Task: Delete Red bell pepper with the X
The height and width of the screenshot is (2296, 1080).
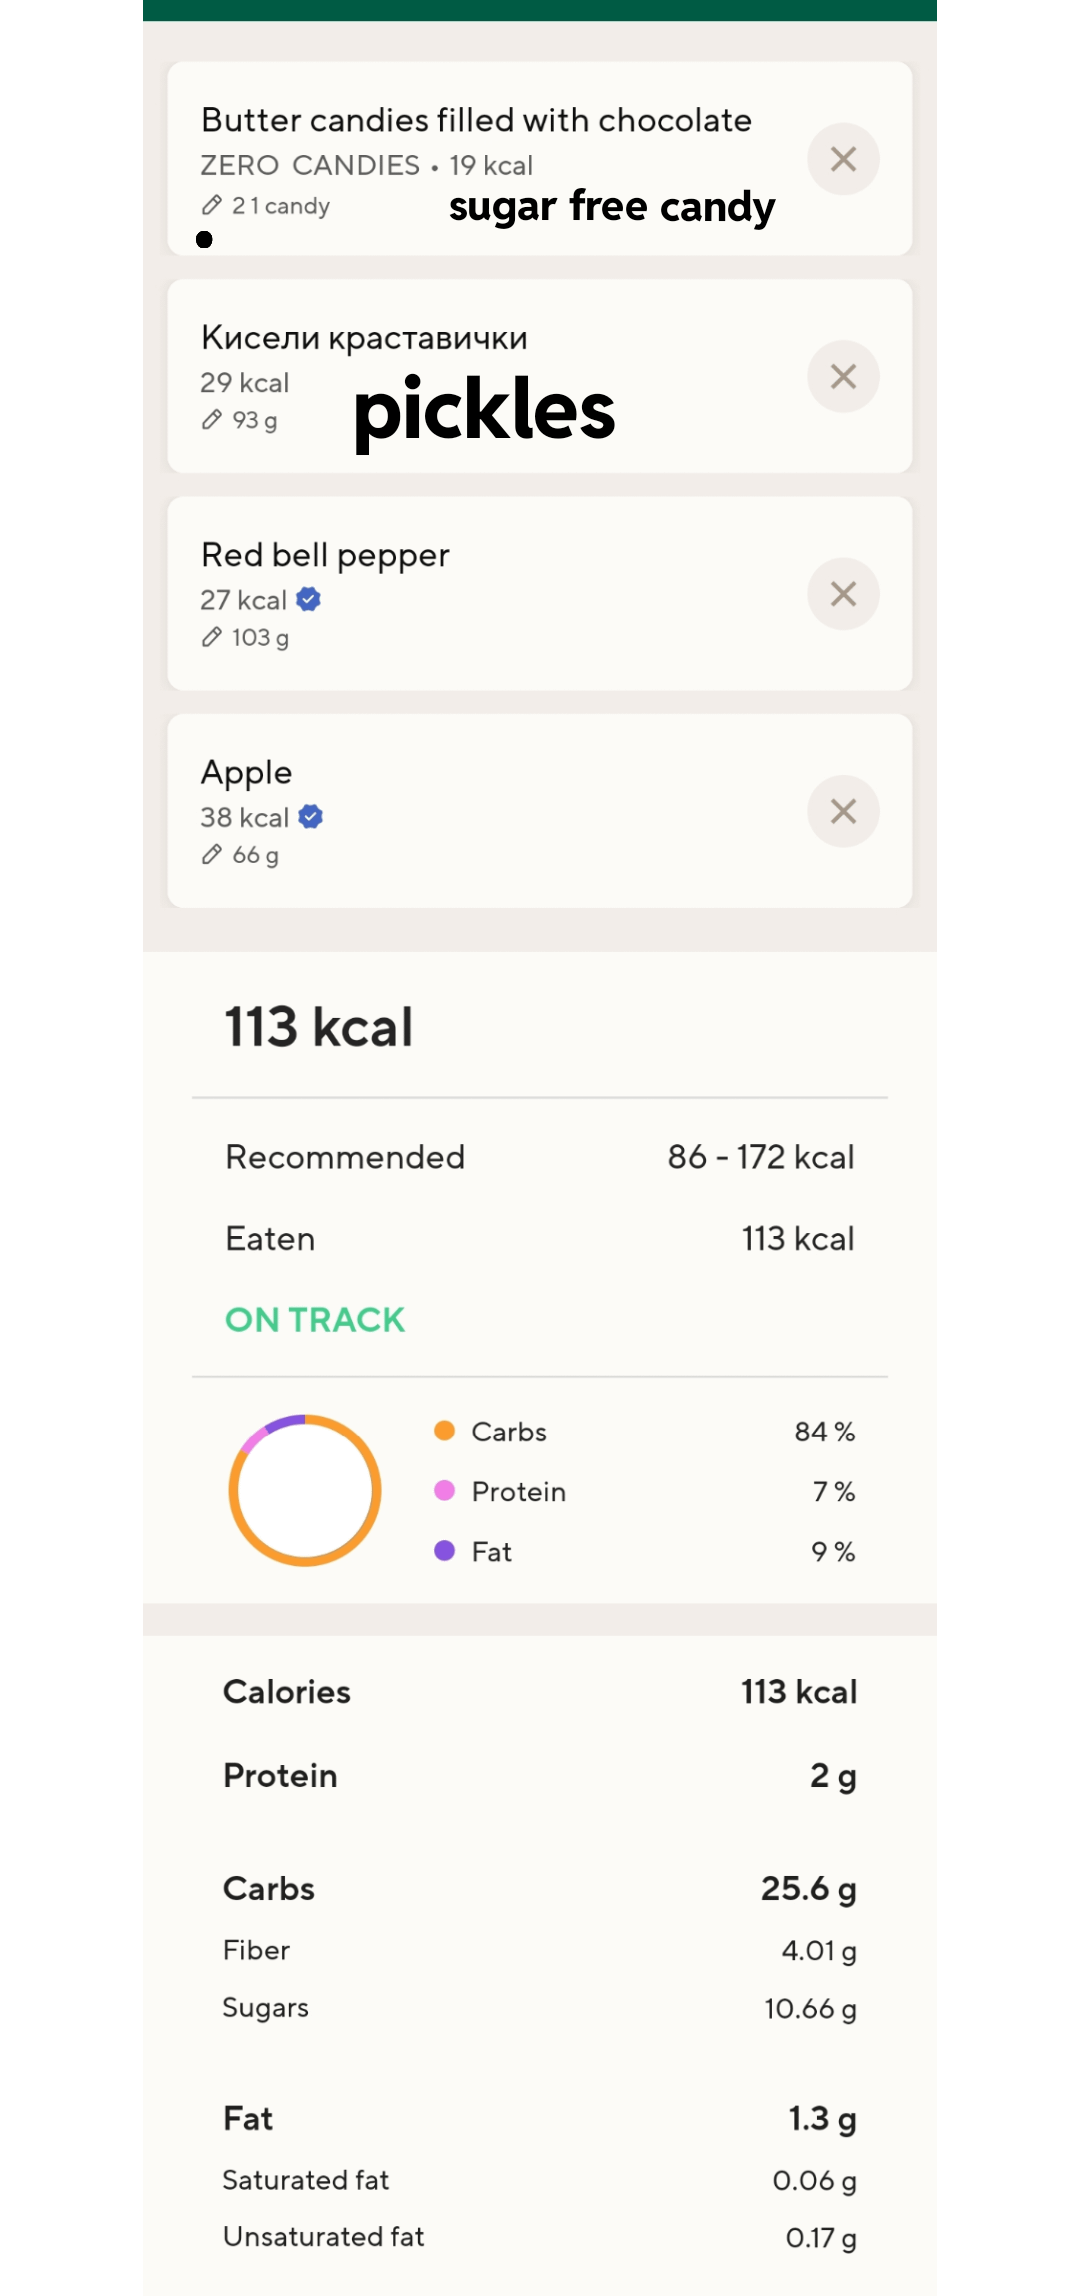Action: pyautogui.click(x=843, y=594)
